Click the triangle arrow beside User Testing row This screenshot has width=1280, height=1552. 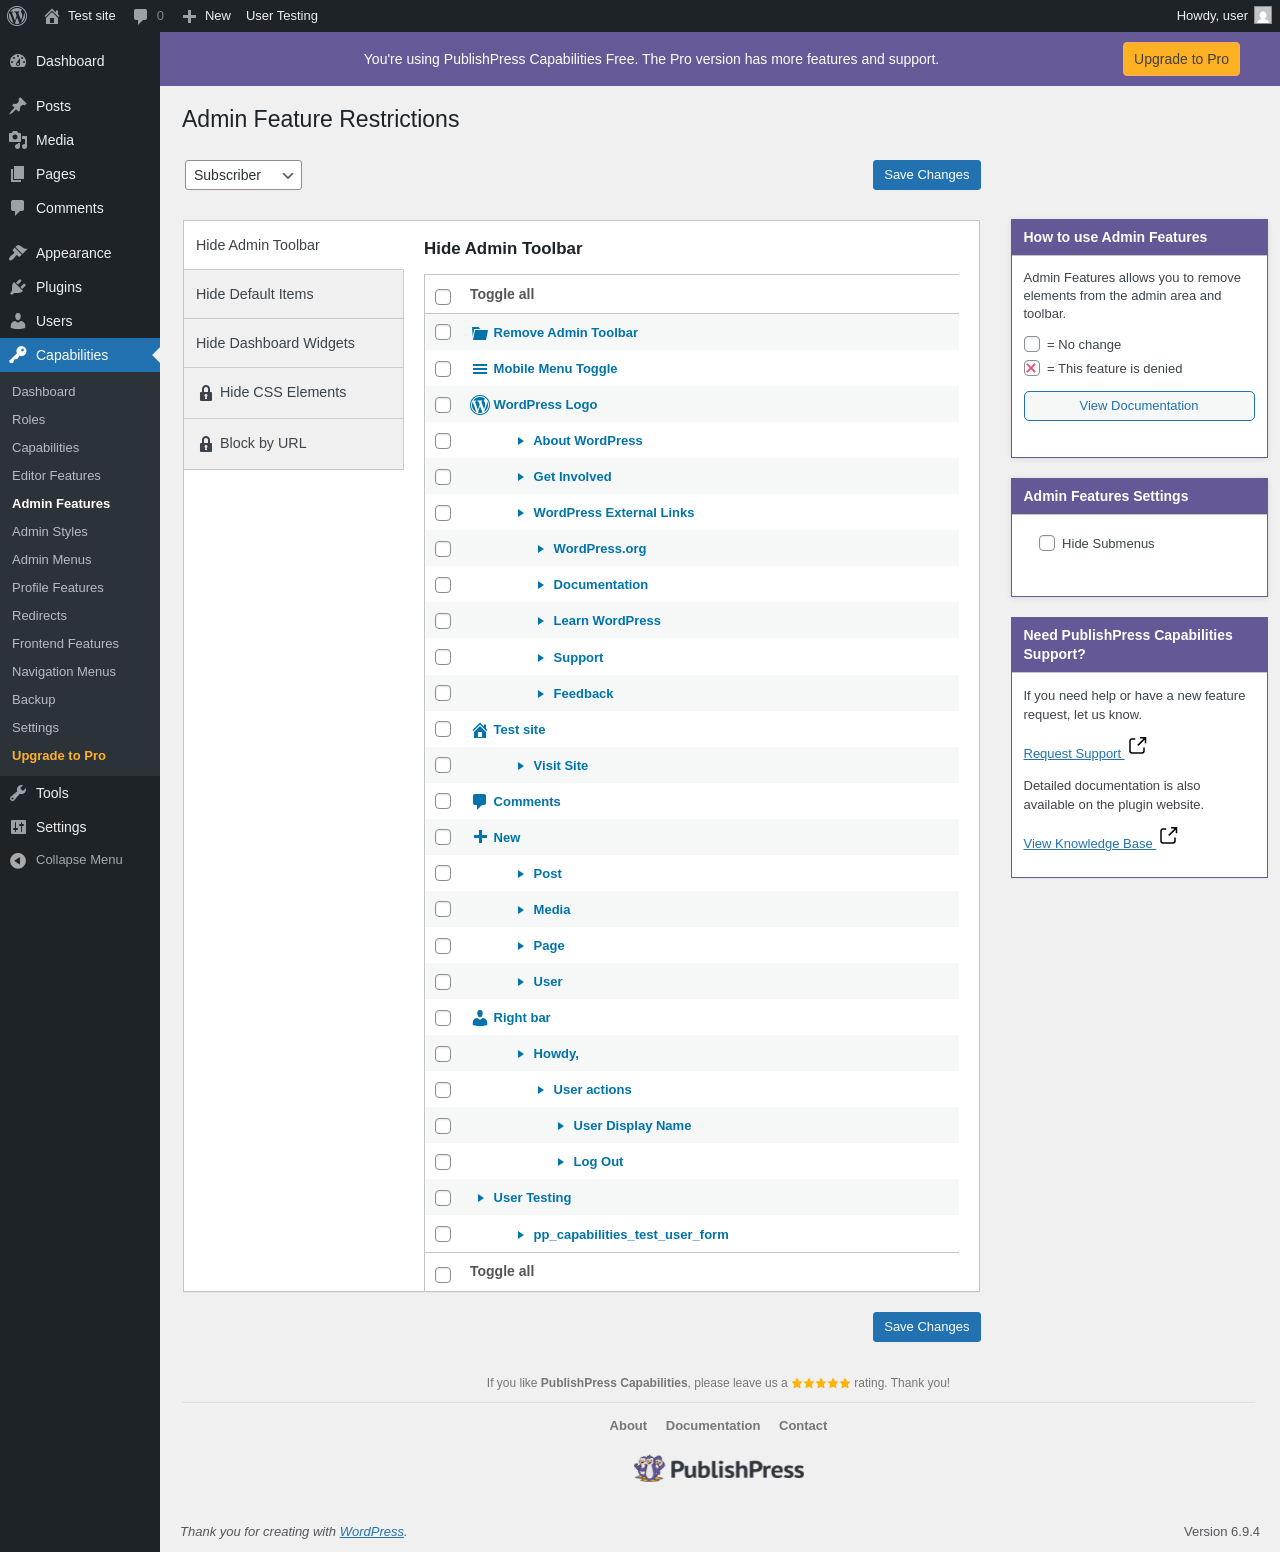(481, 1198)
